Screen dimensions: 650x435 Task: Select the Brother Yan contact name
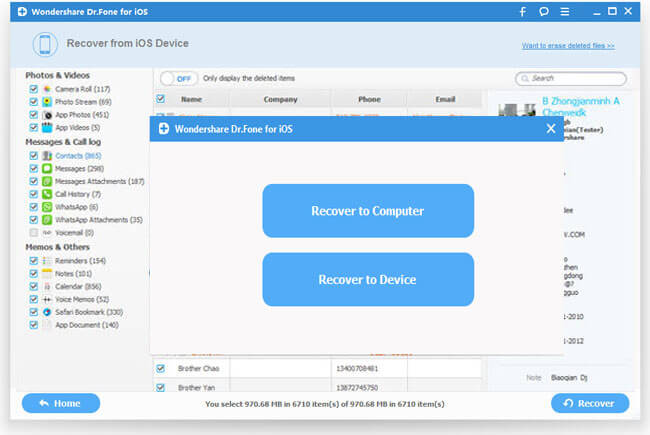[196, 388]
